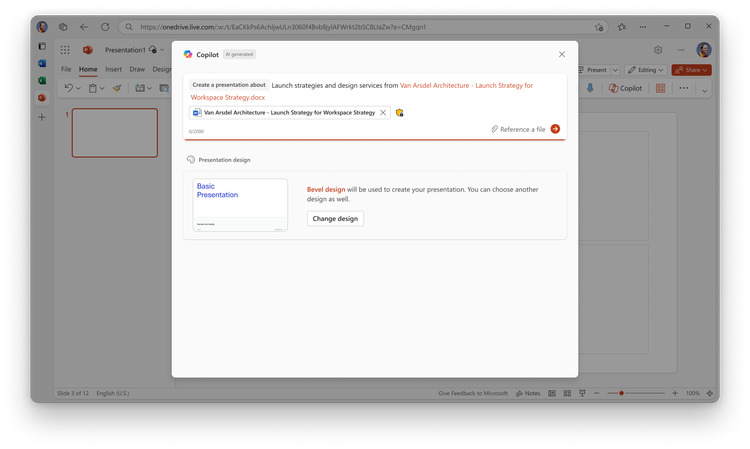The image size is (750, 449).
Task: Toggle the Notes pane in the status bar
Action: click(528, 394)
